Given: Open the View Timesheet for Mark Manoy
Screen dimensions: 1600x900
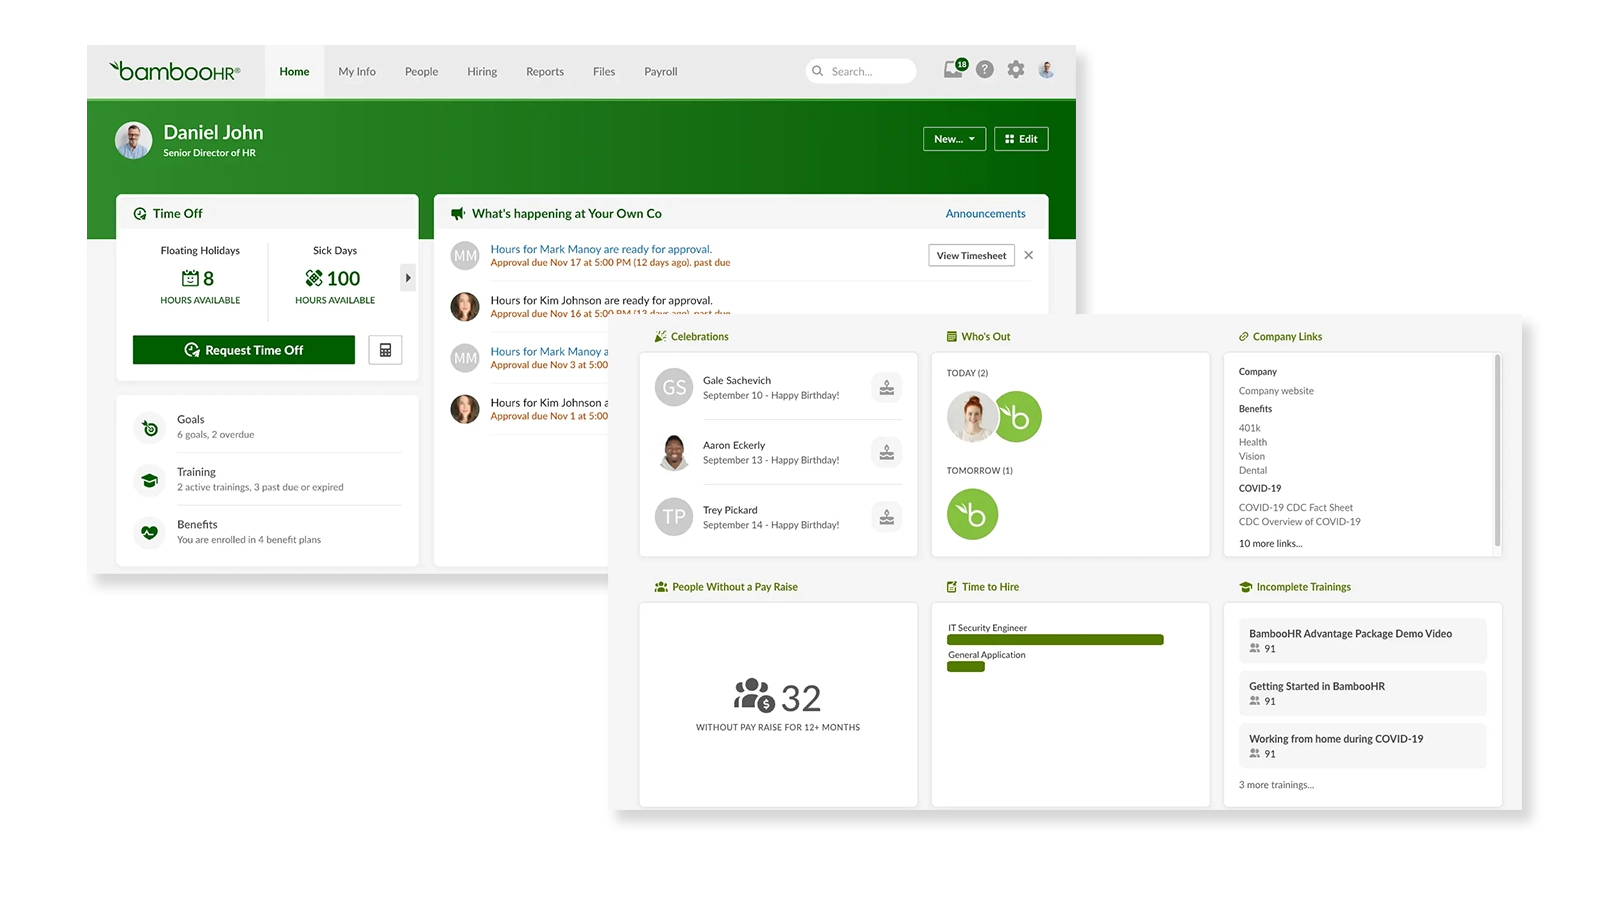Looking at the screenshot, I should (x=970, y=255).
